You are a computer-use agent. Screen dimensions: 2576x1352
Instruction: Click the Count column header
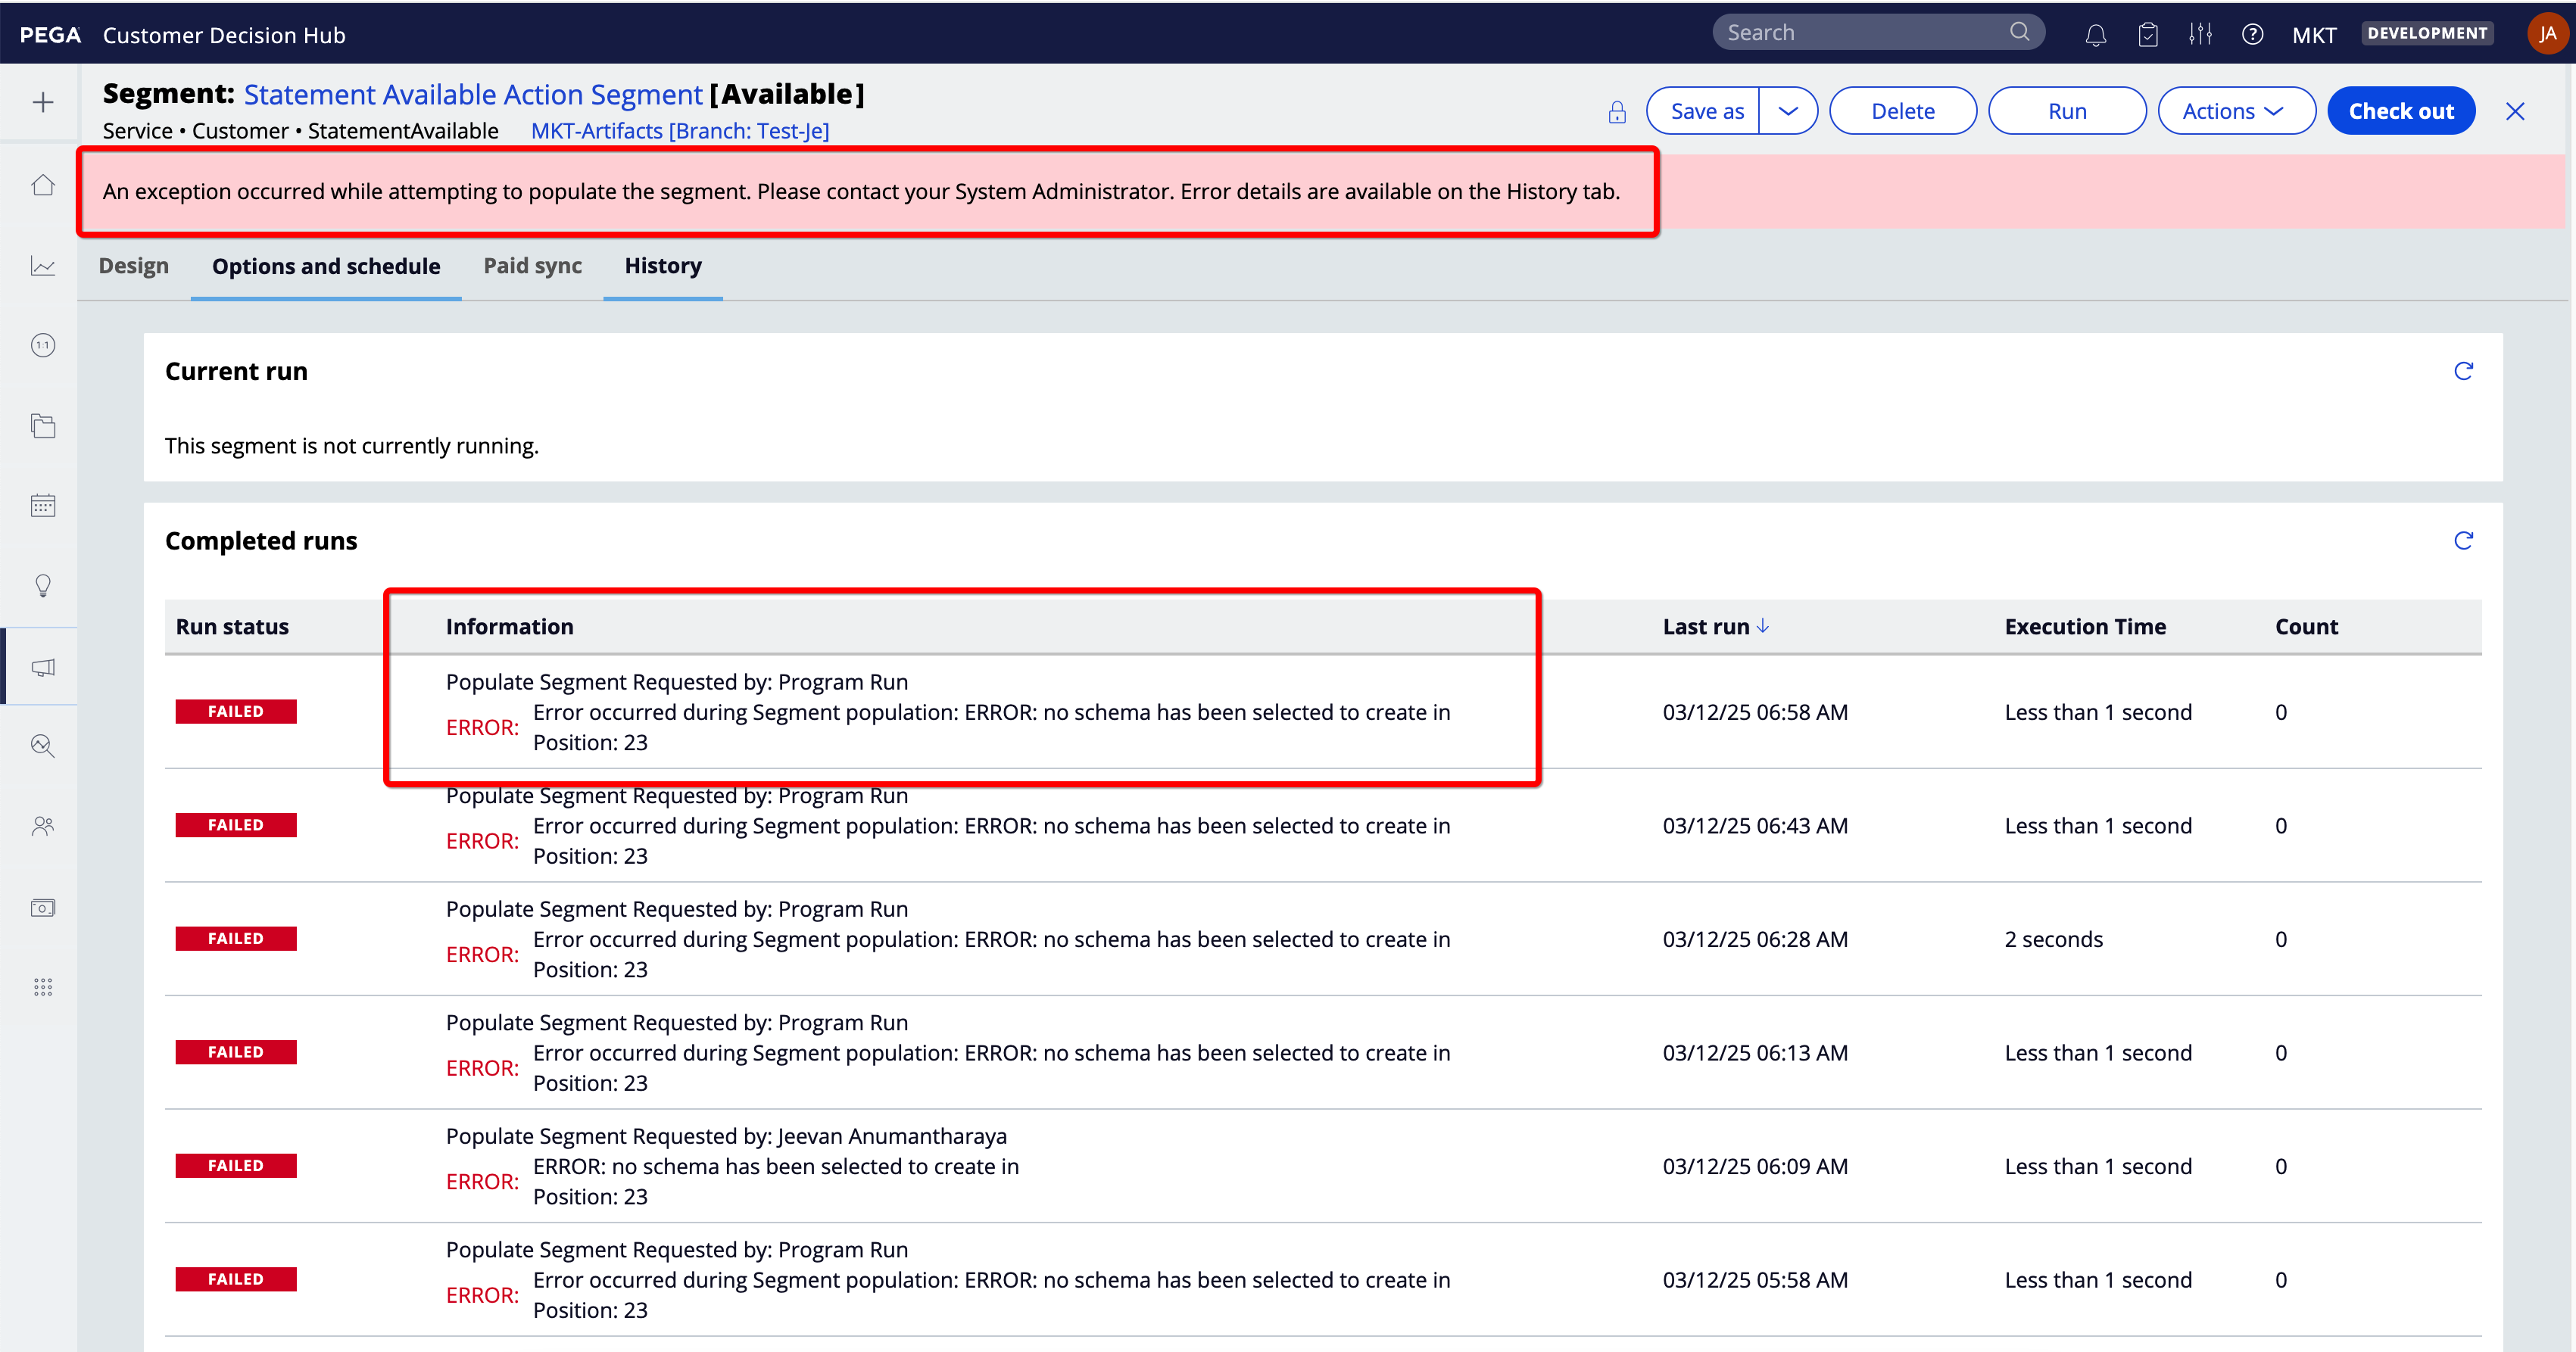[x=2306, y=627]
